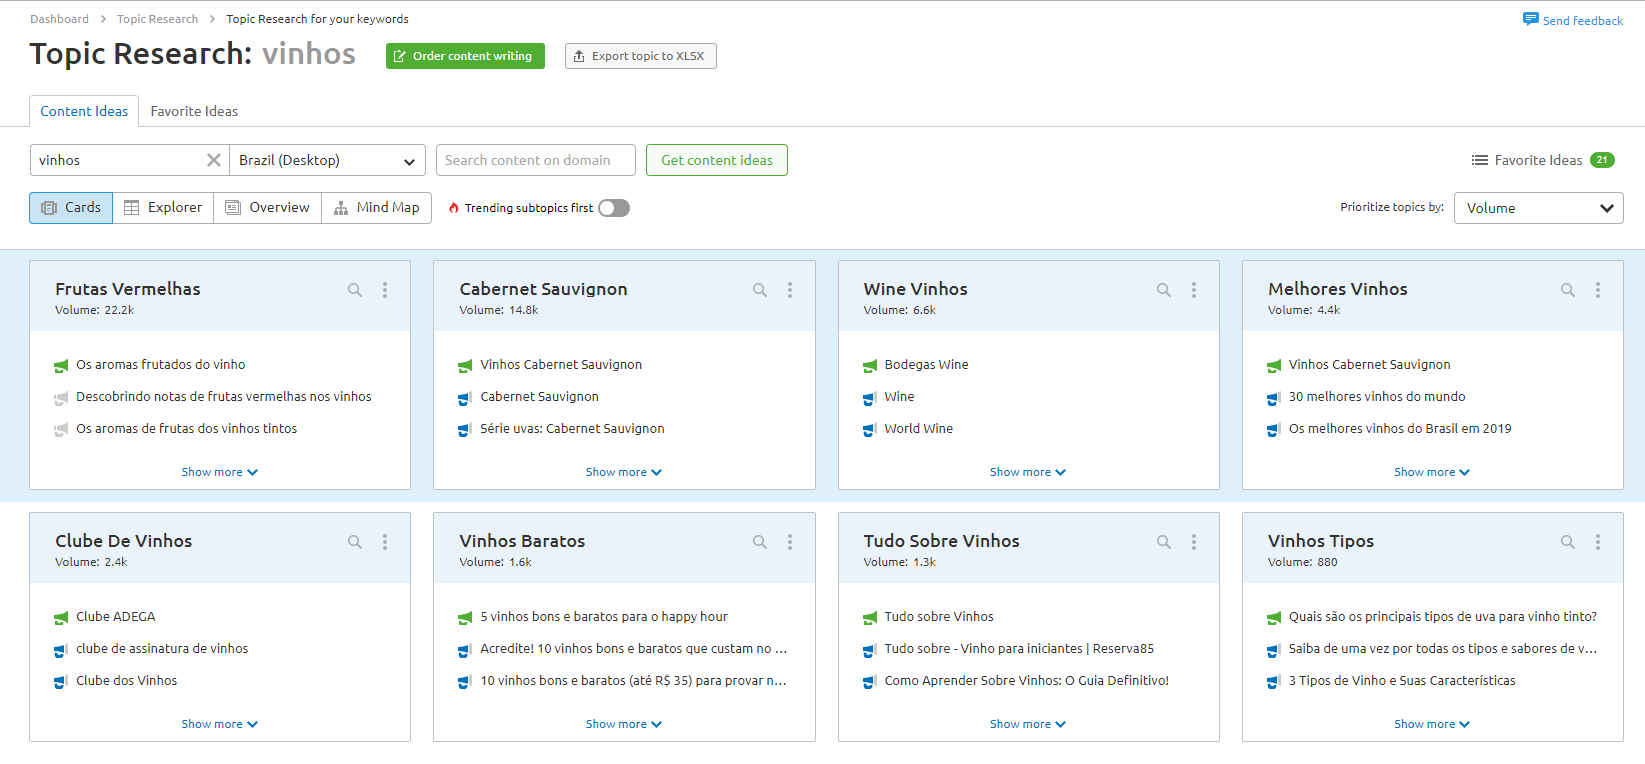Click search icon on Vinhos Baratos card

tap(760, 542)
